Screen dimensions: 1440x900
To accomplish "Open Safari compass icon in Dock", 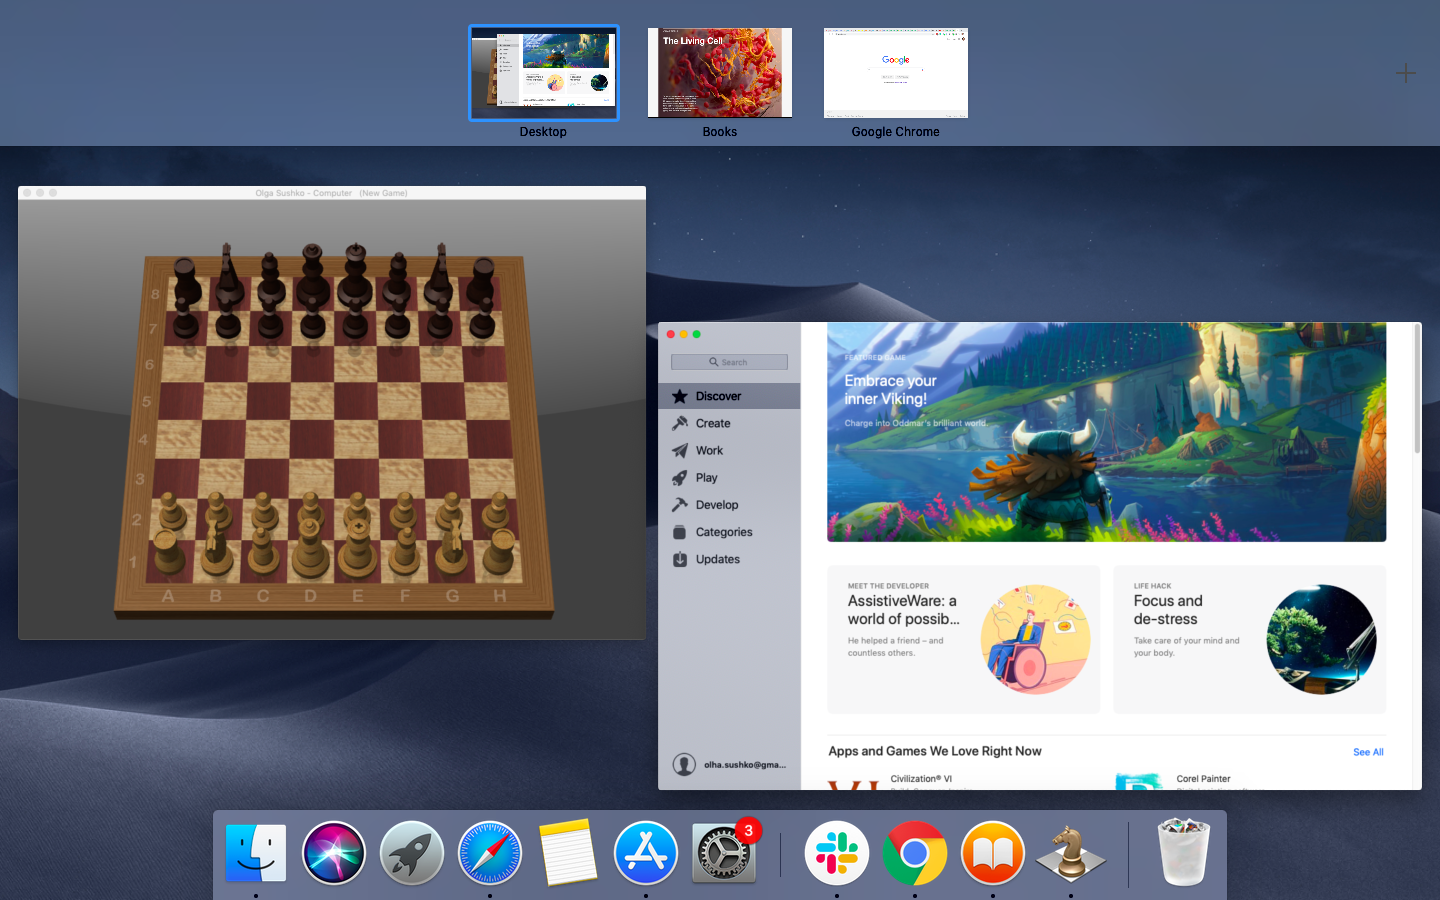I will tap(490, 853).
